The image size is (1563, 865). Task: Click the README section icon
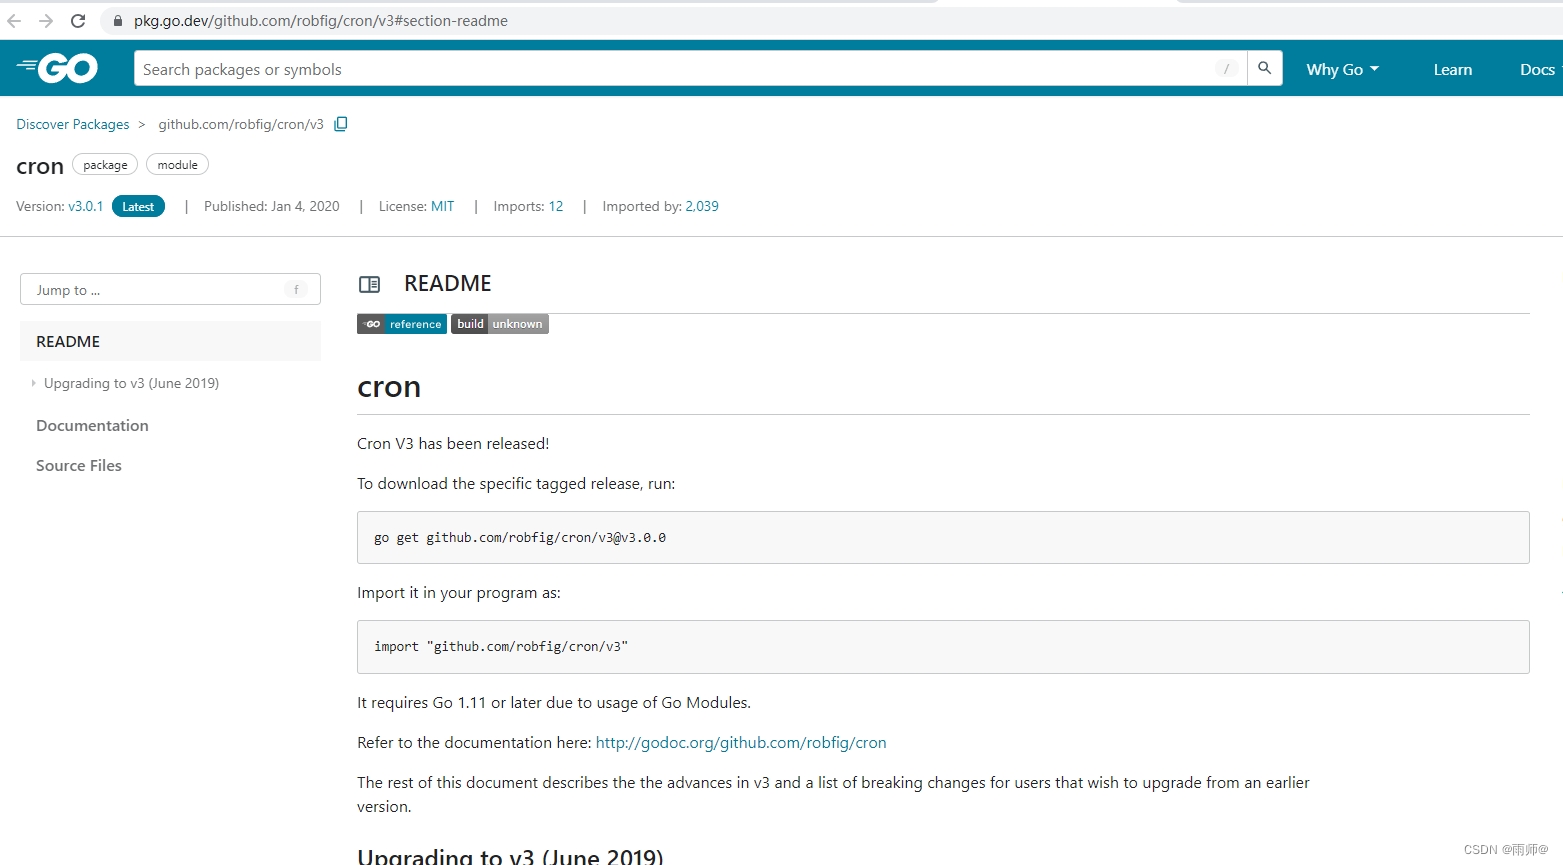pos(369,284)
